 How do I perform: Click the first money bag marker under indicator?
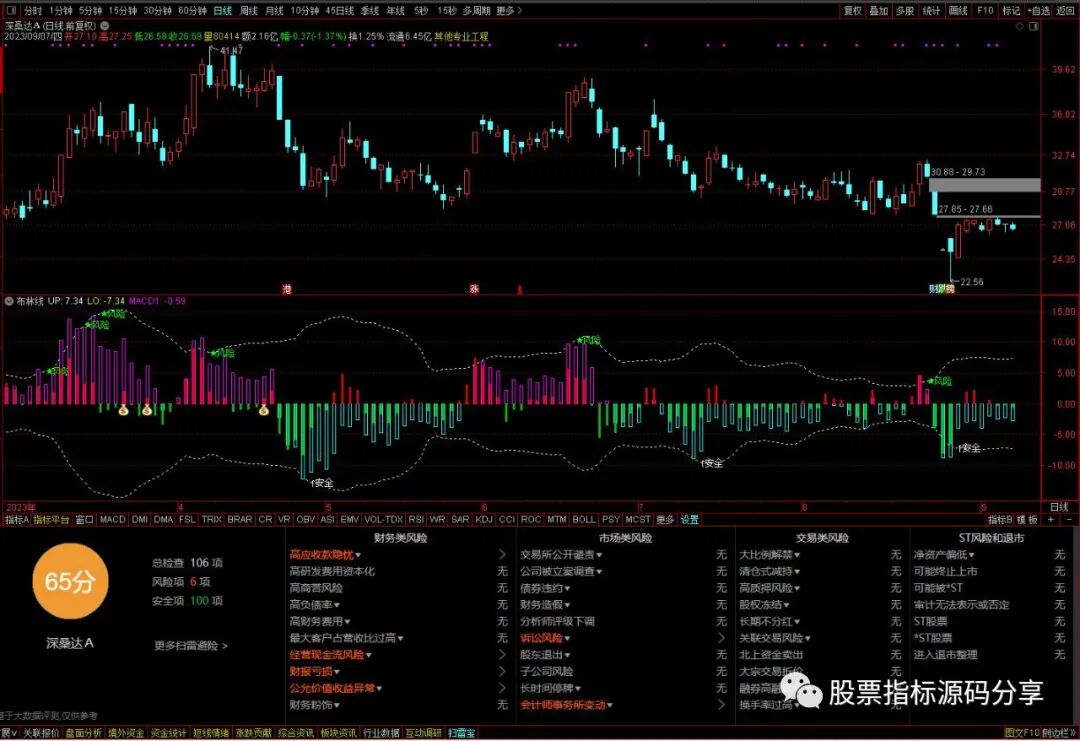tap(123, 410)
